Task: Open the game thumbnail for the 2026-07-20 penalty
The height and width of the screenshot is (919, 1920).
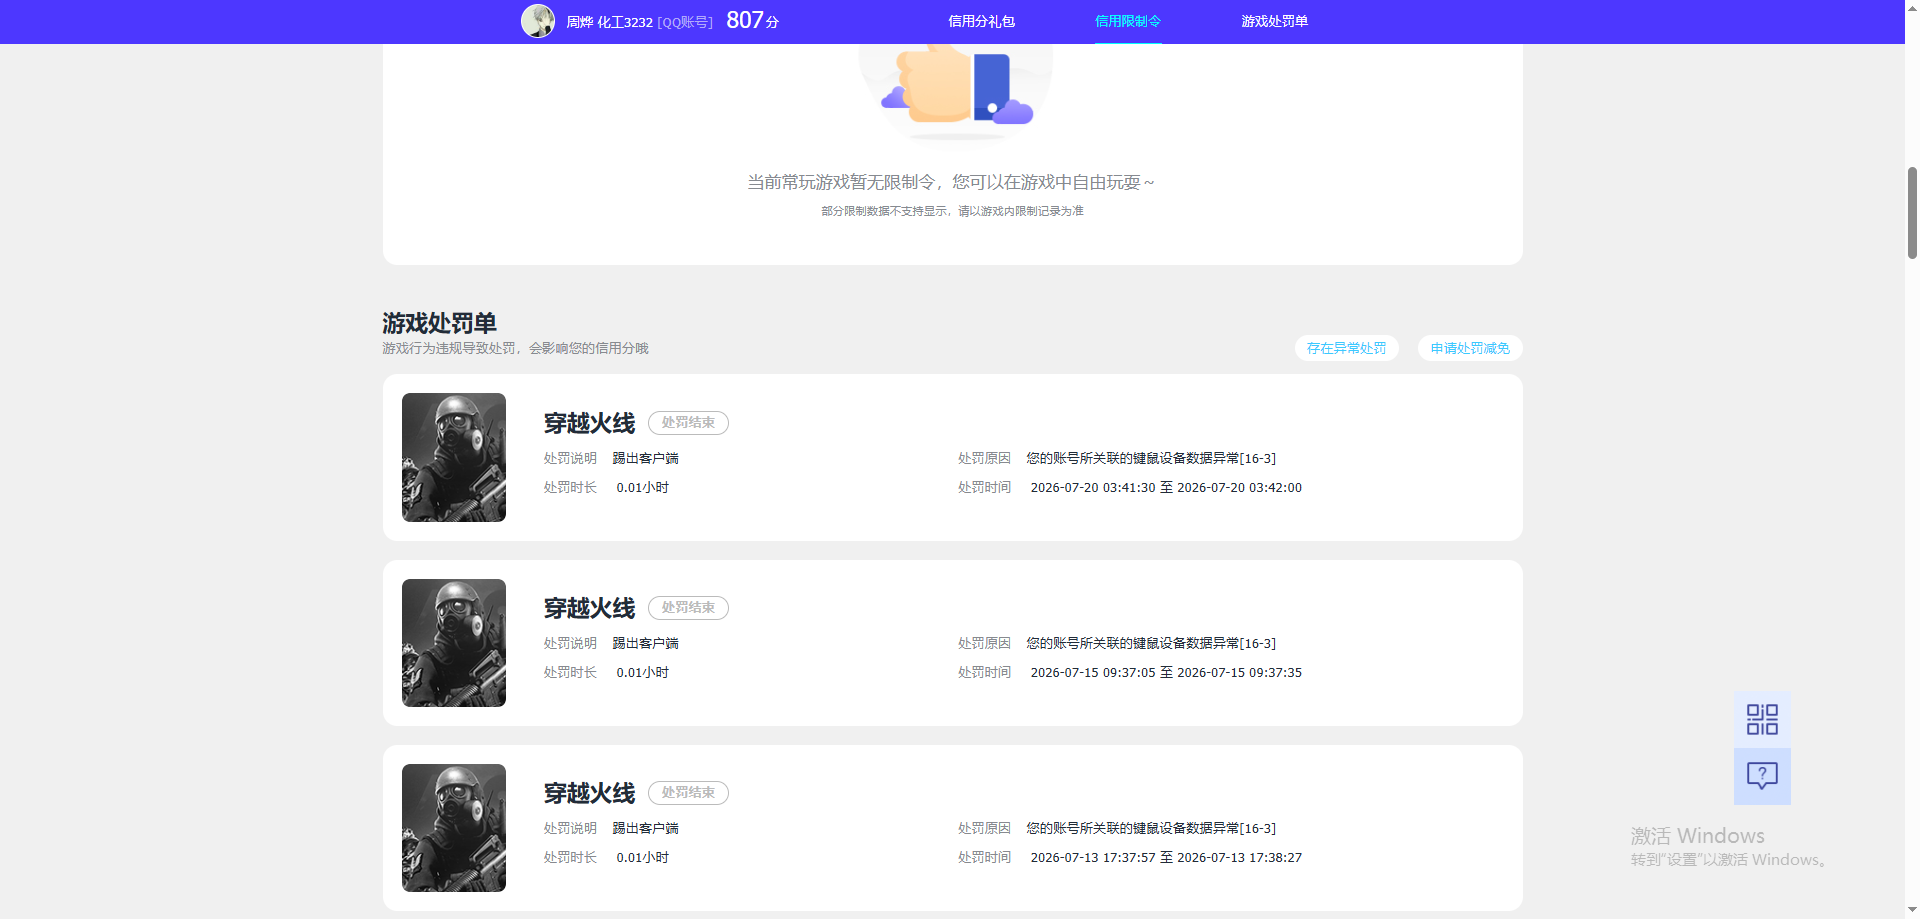Action: click(454, 457)
